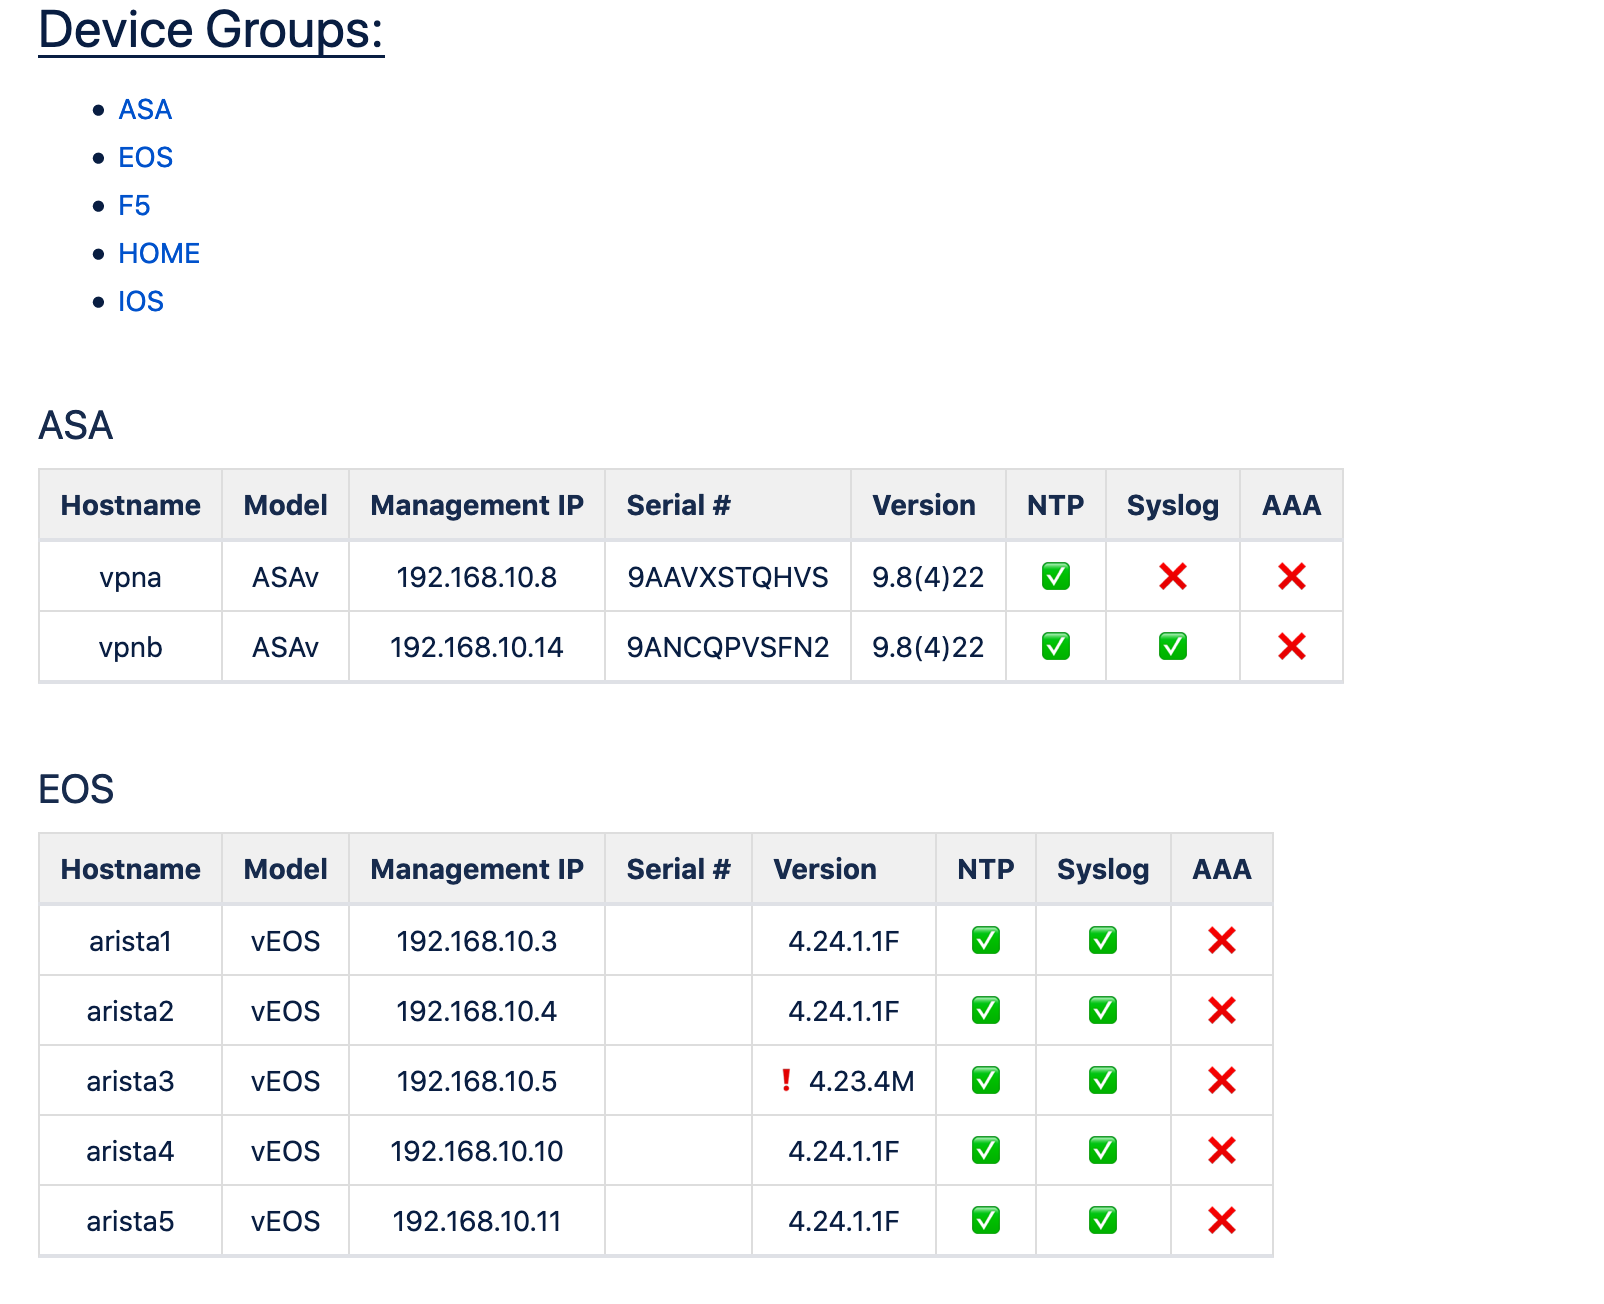1604x1304 pixels.
Task: Select the arista4 hostname cell
Action: tap(131, 1151)
